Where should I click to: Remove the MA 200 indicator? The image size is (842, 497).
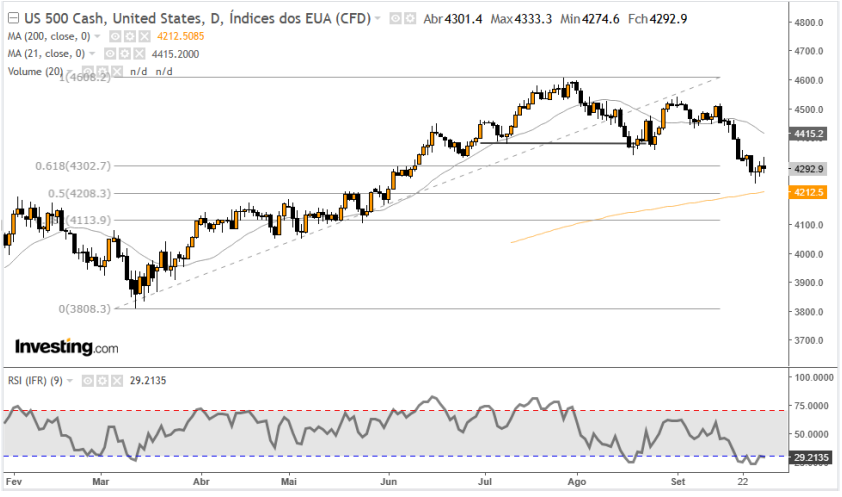click(142, 36)
